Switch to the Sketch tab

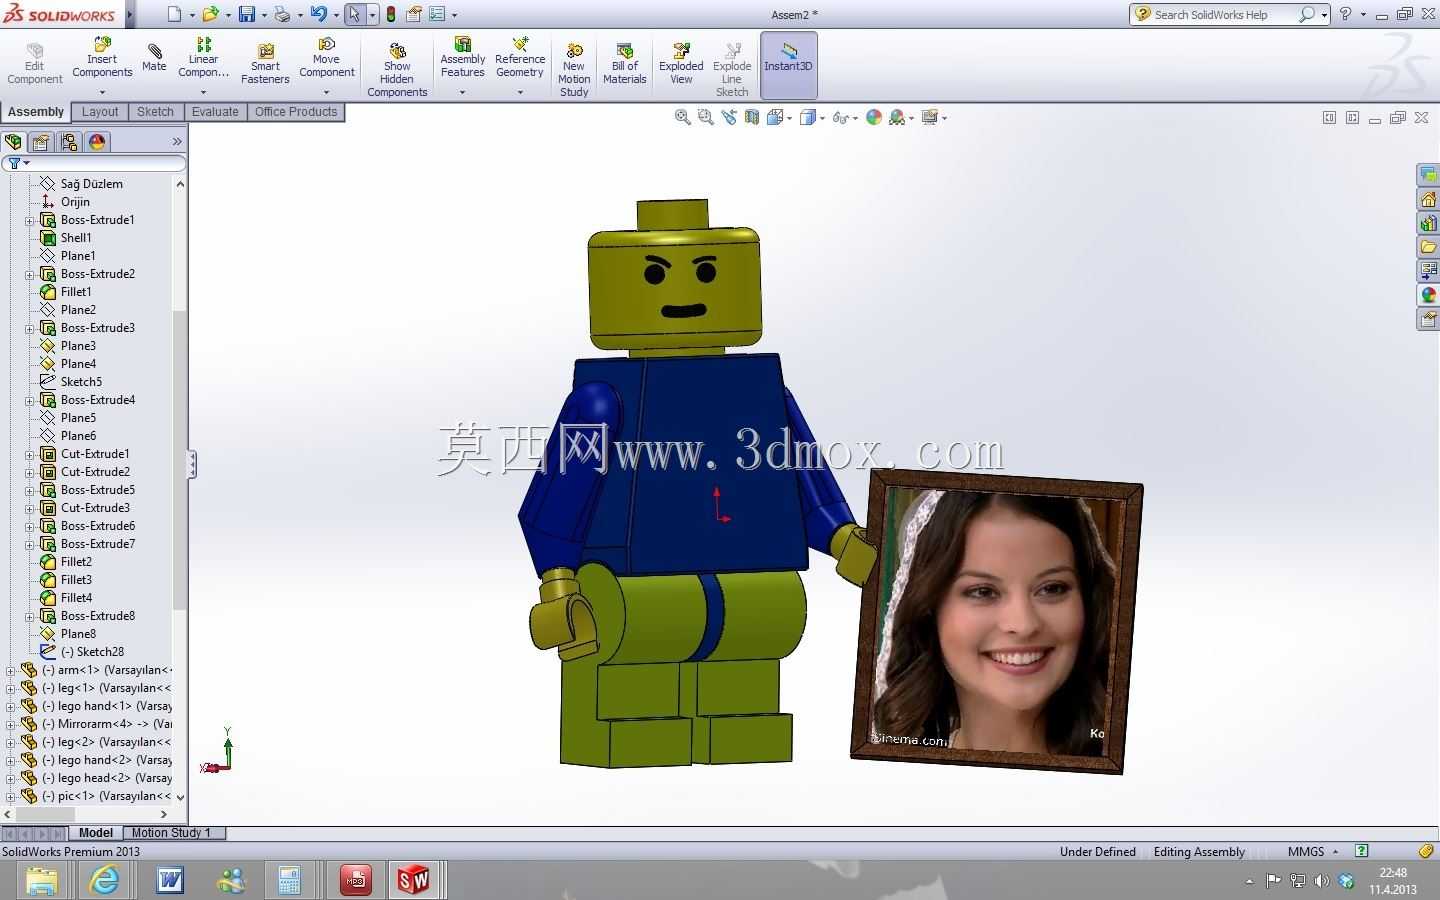(x=155, y=112)
